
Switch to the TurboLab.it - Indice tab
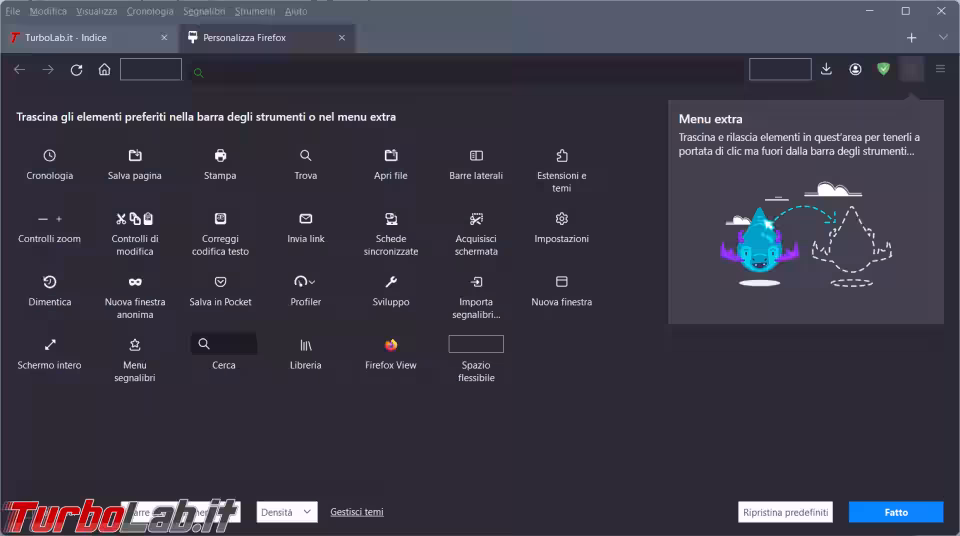pyautogui.click(x=89, y=37)
